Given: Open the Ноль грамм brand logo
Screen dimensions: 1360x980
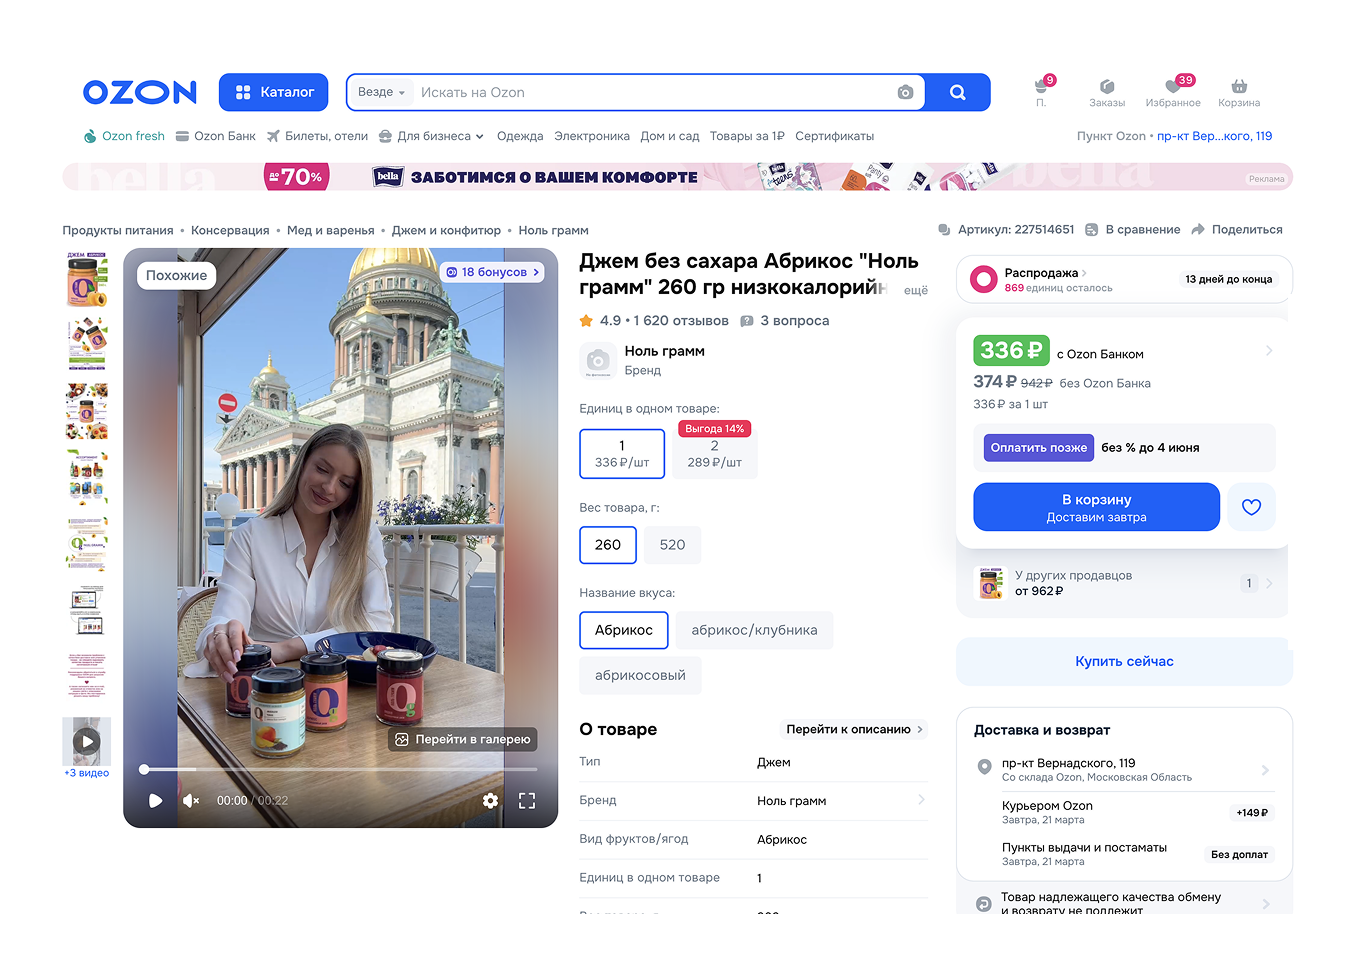Looking at the screenshot, I should pos(598,360).
